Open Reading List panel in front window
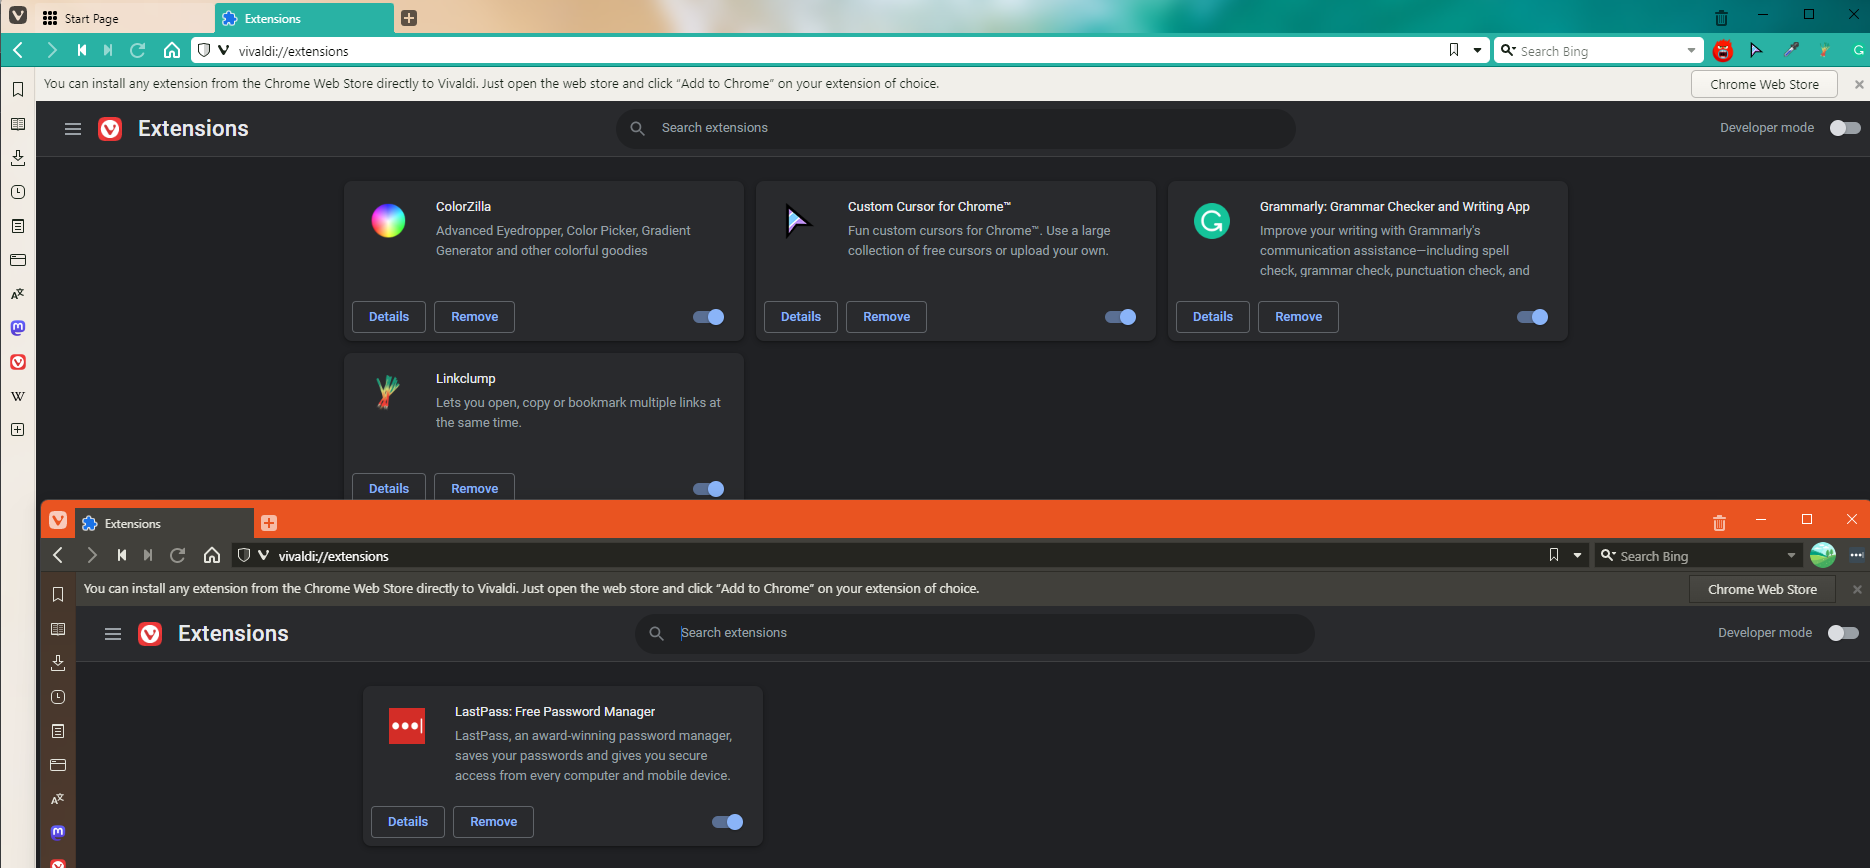Viewport: 1870px width, 868px height. pyautogui.click(x=58, y=629)
